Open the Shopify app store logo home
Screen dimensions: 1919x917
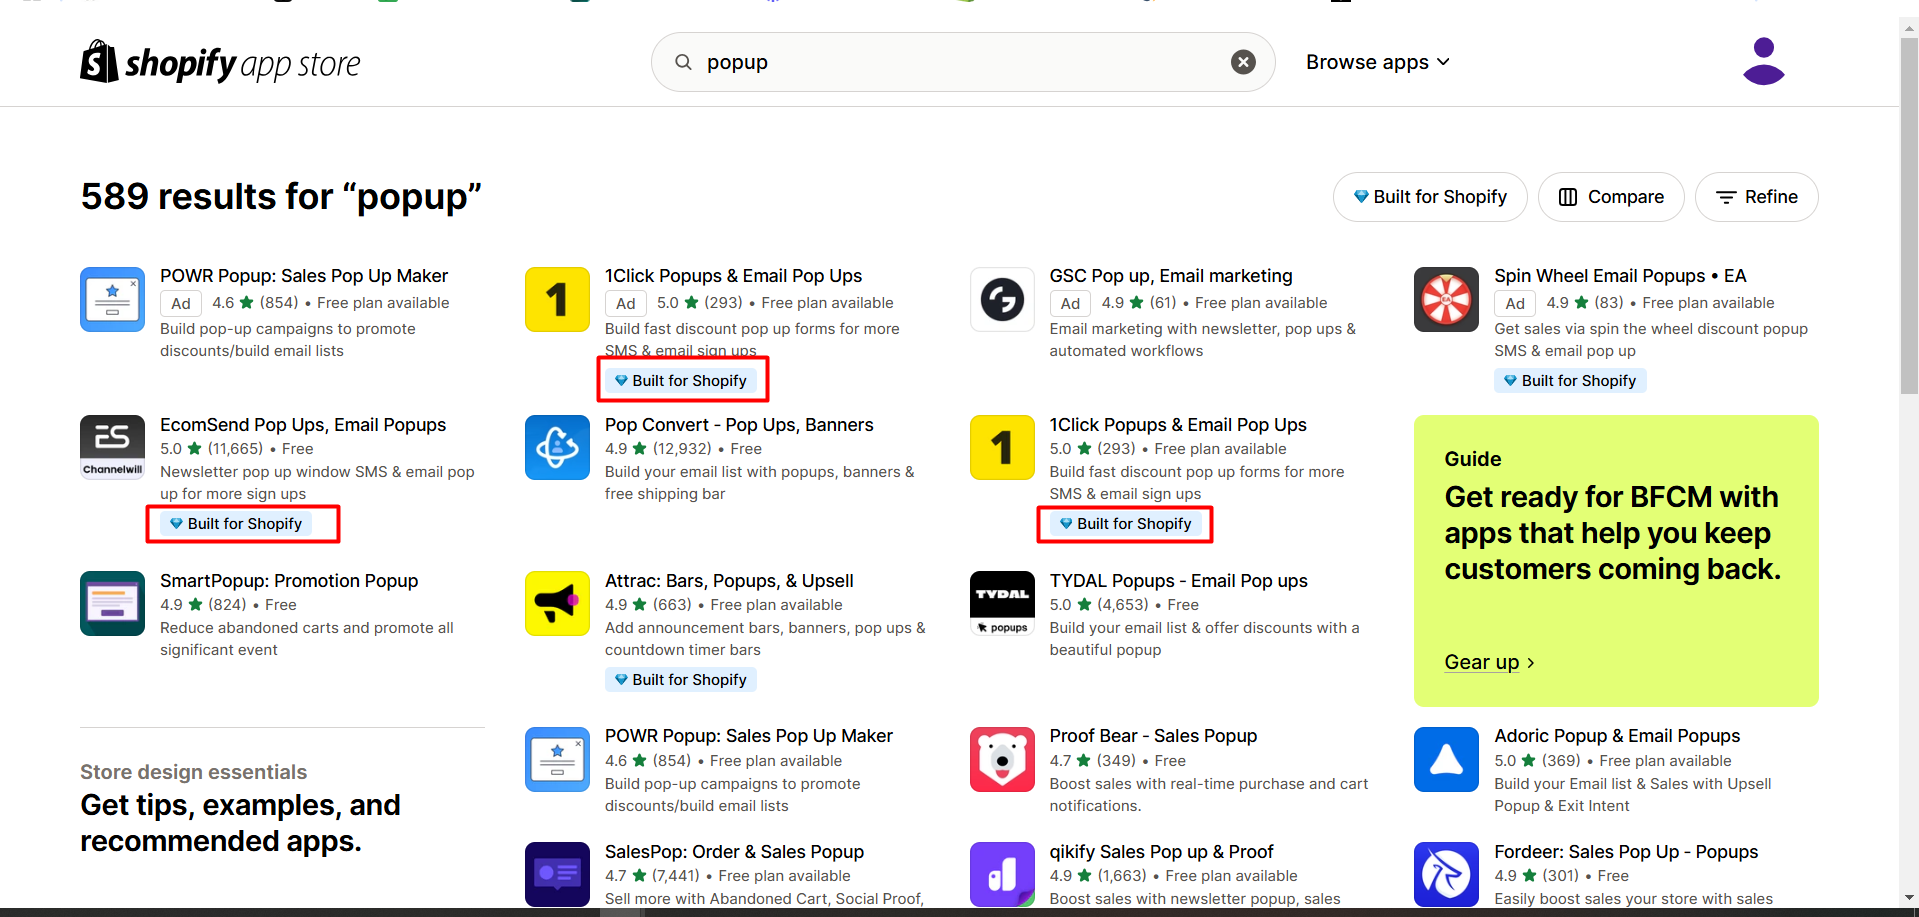coord(220,62)
